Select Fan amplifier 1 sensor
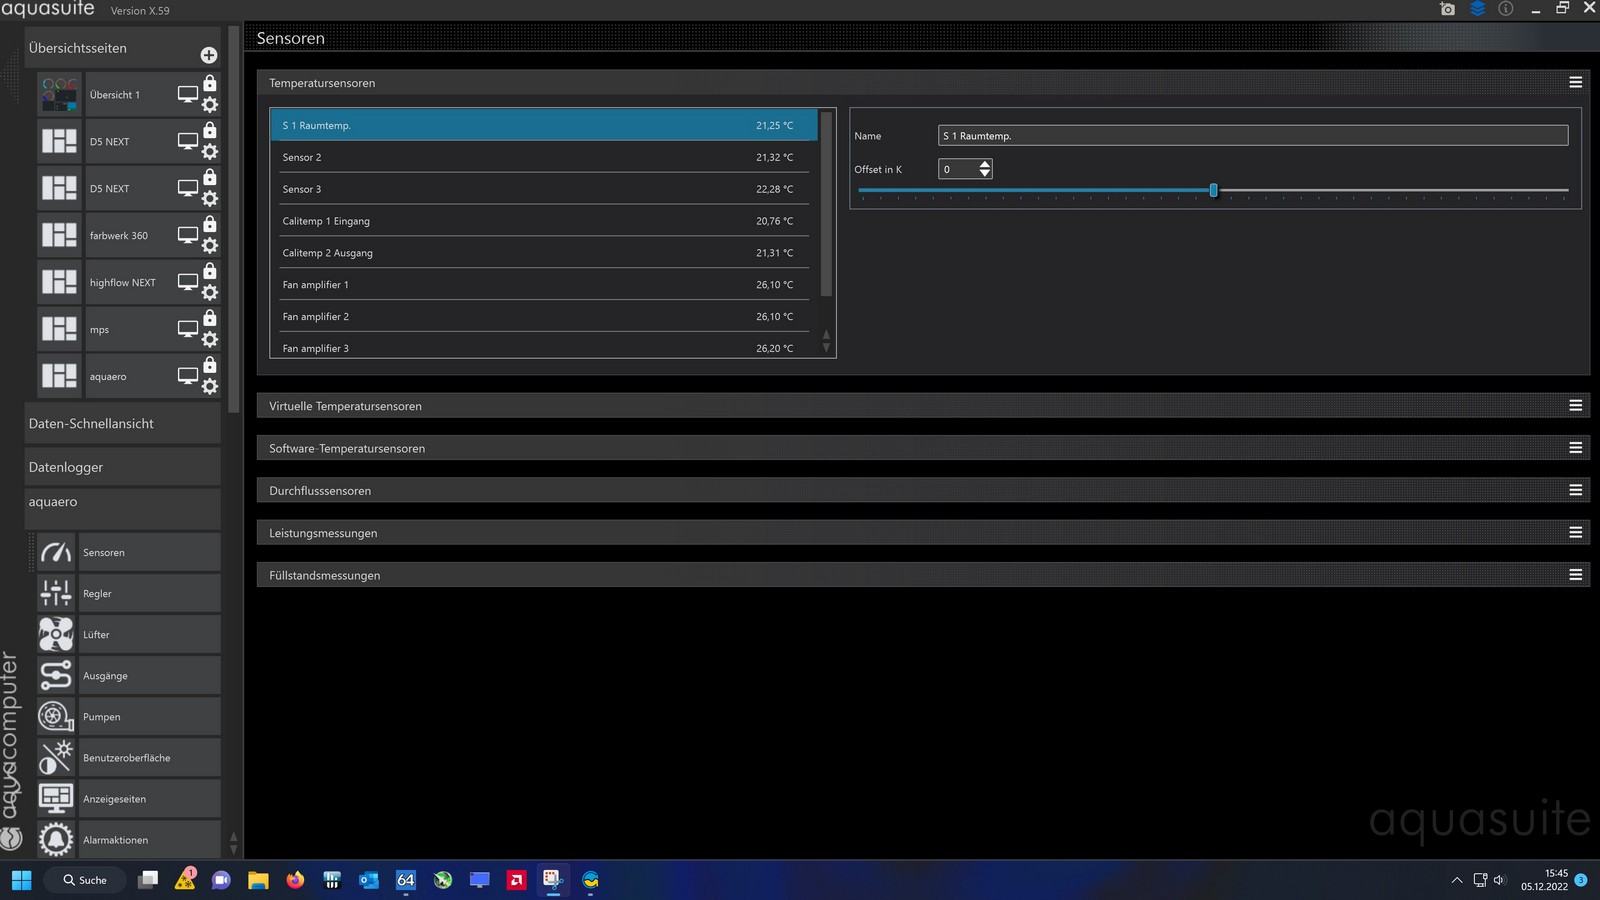Screen dimensions: 1600x900 pos(544,285)
